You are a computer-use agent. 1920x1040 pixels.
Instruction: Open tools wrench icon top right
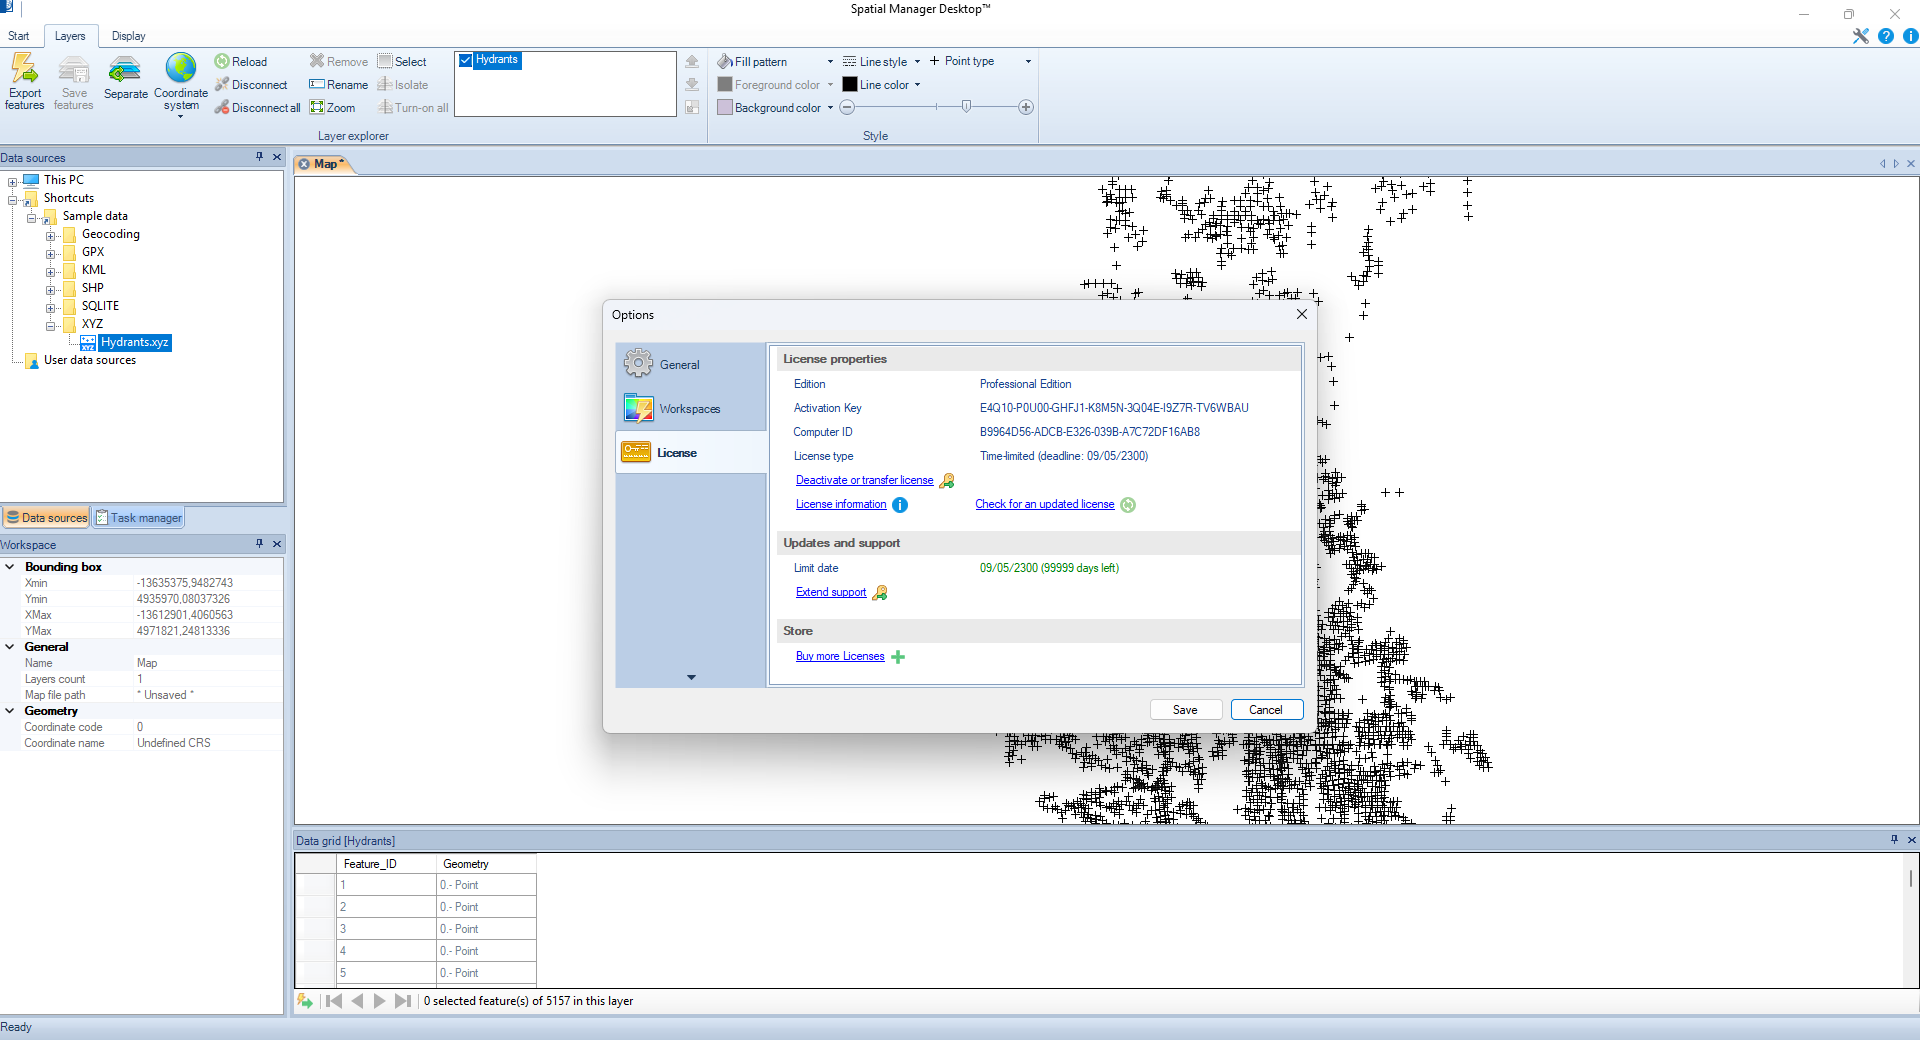(x=1861, y=36)
